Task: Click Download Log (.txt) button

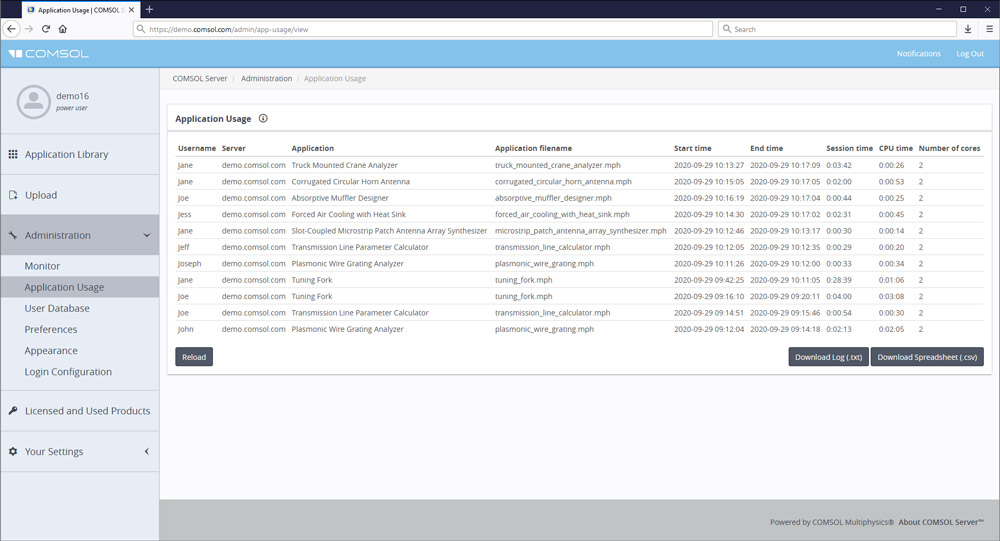Action: [828, 357]
